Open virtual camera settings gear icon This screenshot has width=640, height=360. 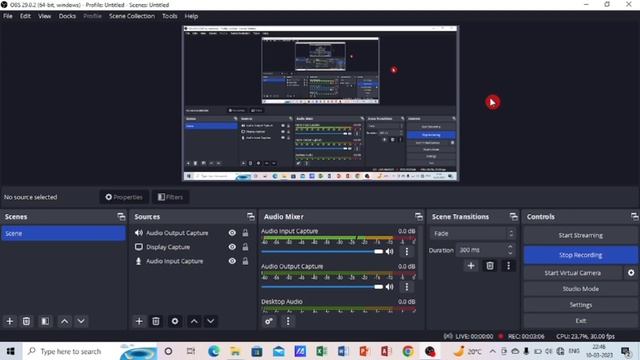pos(631,273)
